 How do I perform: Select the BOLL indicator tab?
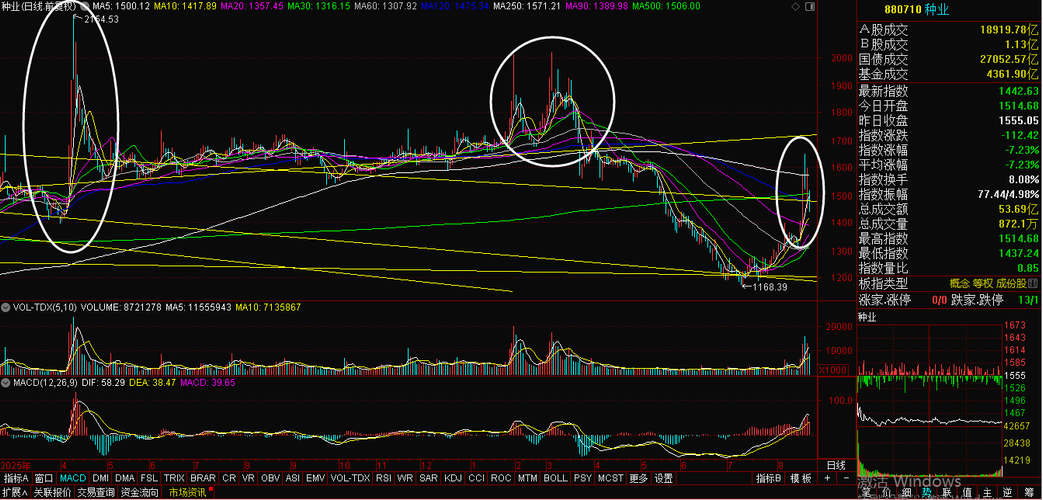pos(555,478)
